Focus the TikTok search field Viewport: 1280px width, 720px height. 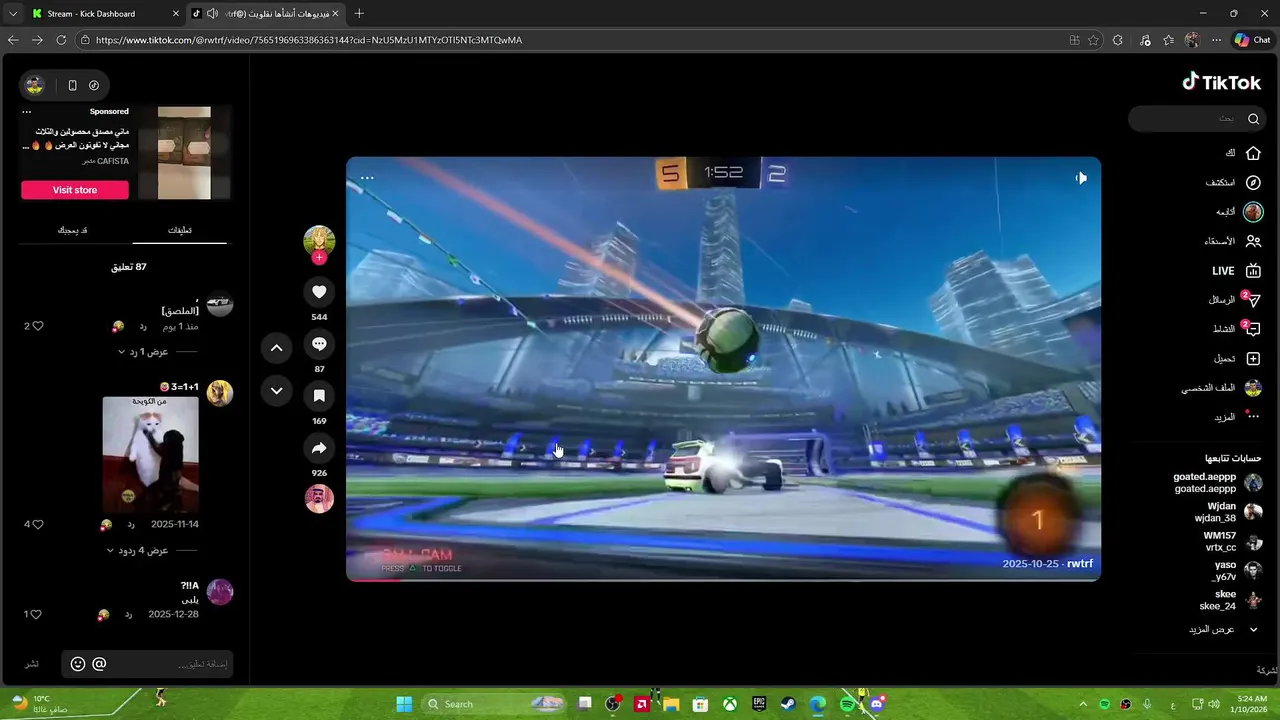point(1195,119)
